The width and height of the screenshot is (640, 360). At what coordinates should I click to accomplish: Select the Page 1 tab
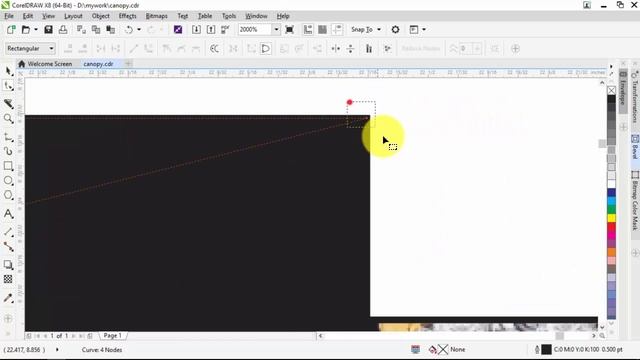tap(112, 336)
